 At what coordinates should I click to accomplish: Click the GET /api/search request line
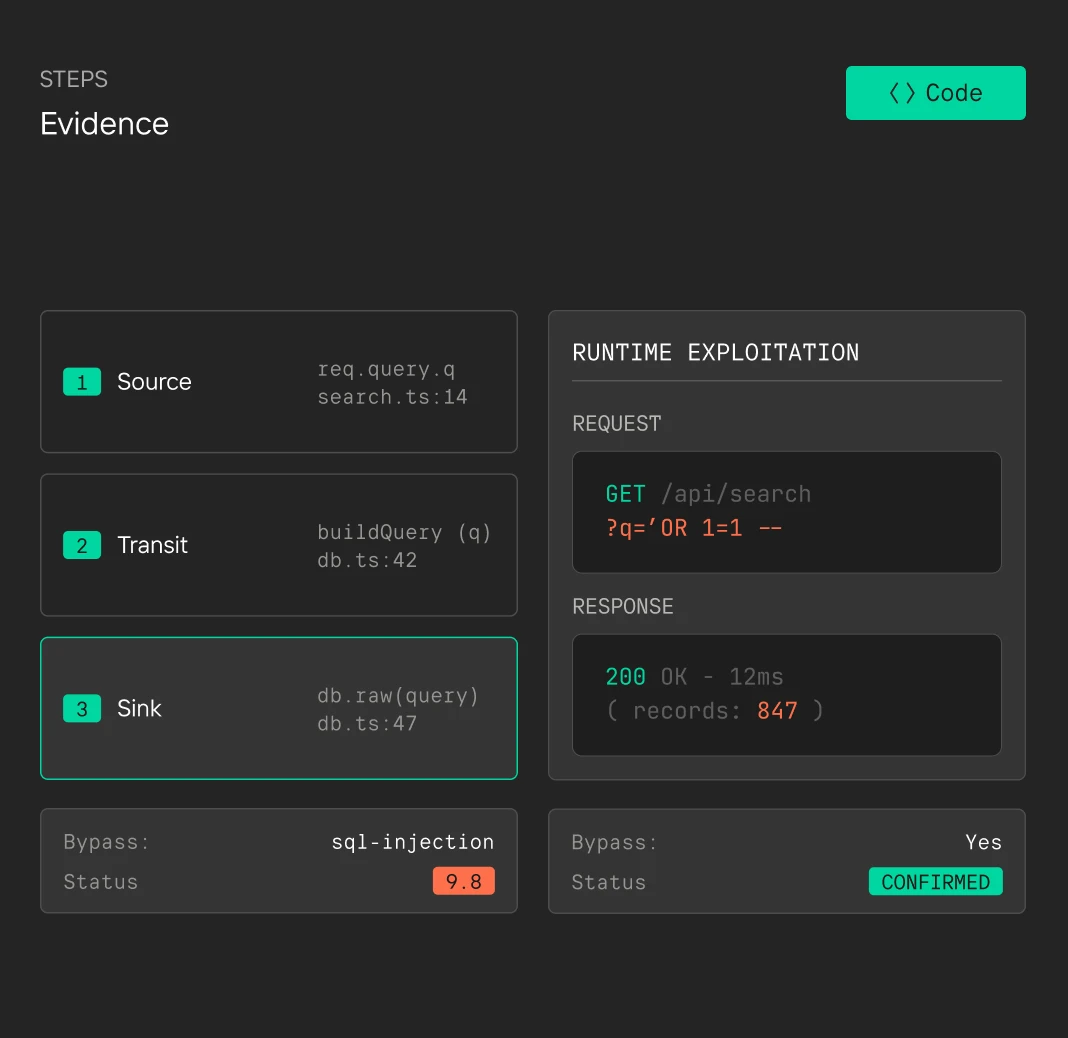708,494
